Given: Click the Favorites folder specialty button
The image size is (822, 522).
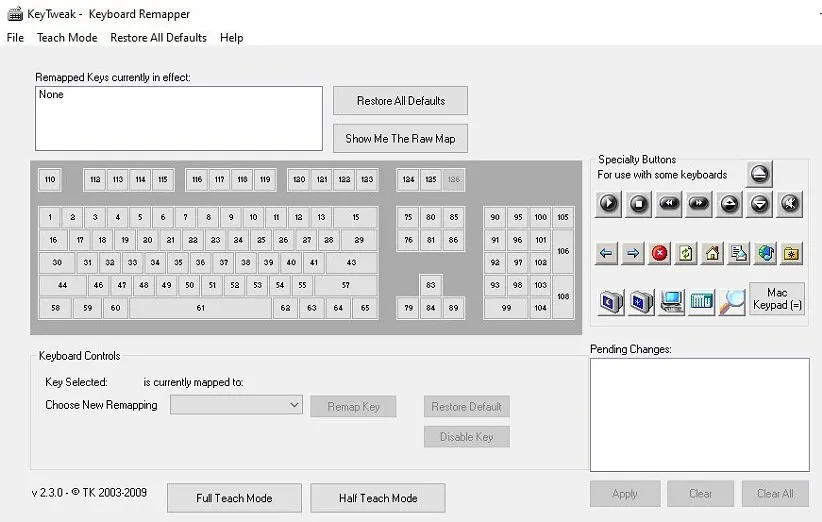Looking at the screenshot, I should click(x=792, y=254).
